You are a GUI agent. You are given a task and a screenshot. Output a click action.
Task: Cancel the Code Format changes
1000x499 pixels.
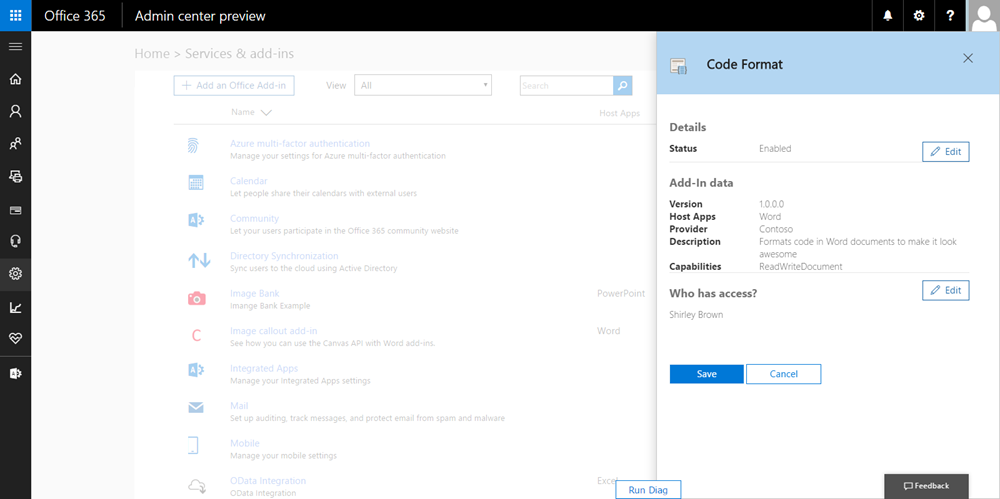click(x=783, y=374)
